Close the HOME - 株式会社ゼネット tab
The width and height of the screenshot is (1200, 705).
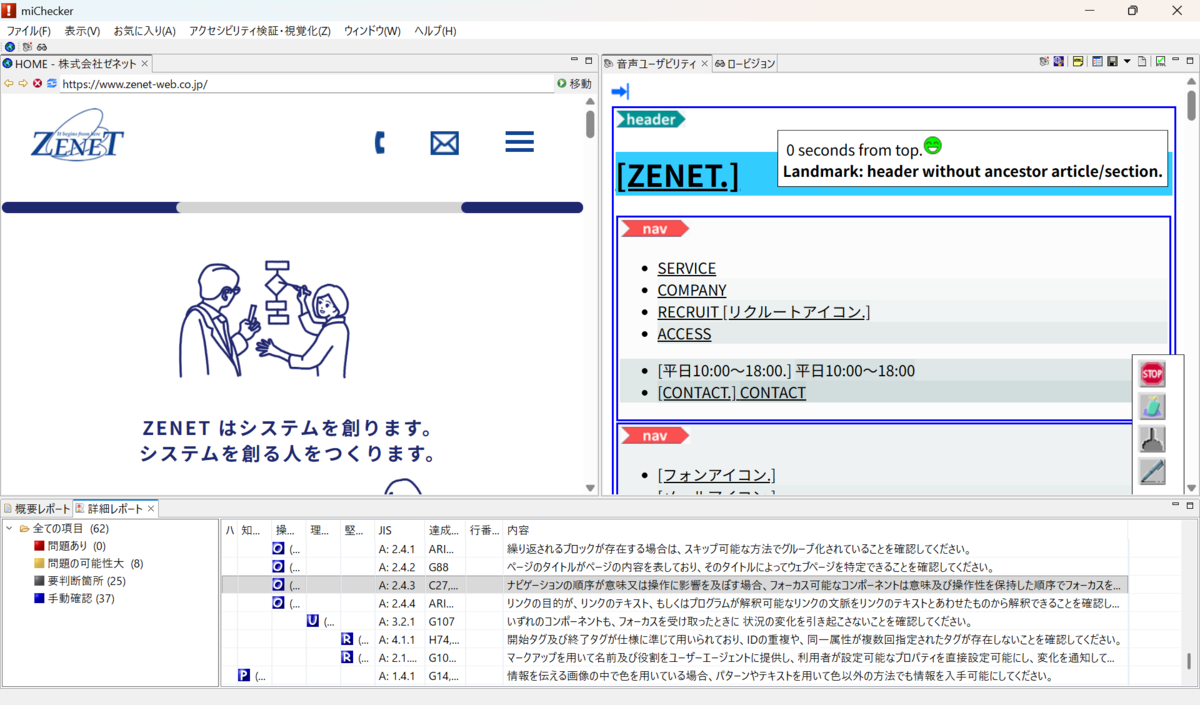tap(144, 63)
